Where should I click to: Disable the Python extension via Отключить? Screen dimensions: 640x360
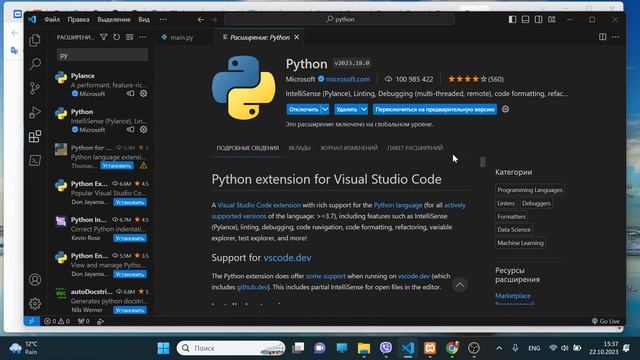(x=303, y=109)
